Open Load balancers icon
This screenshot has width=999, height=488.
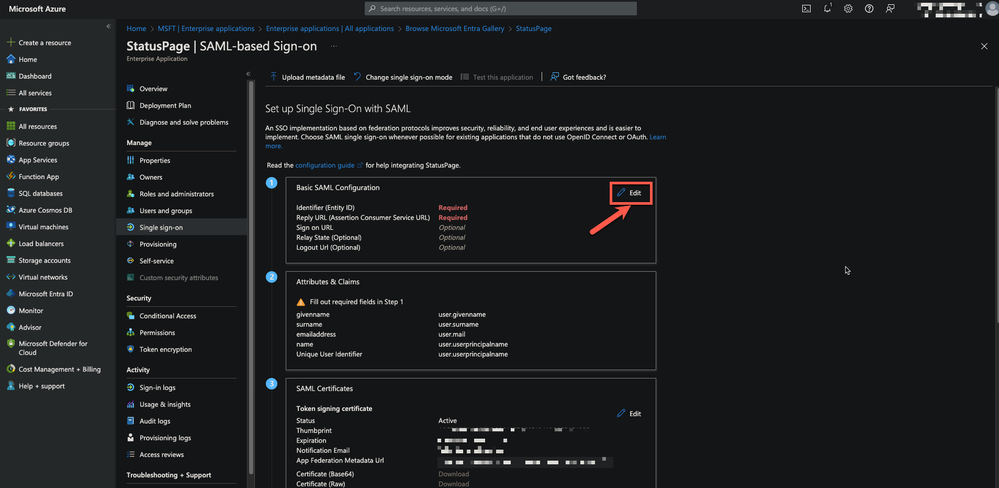[x=10, y=243]
